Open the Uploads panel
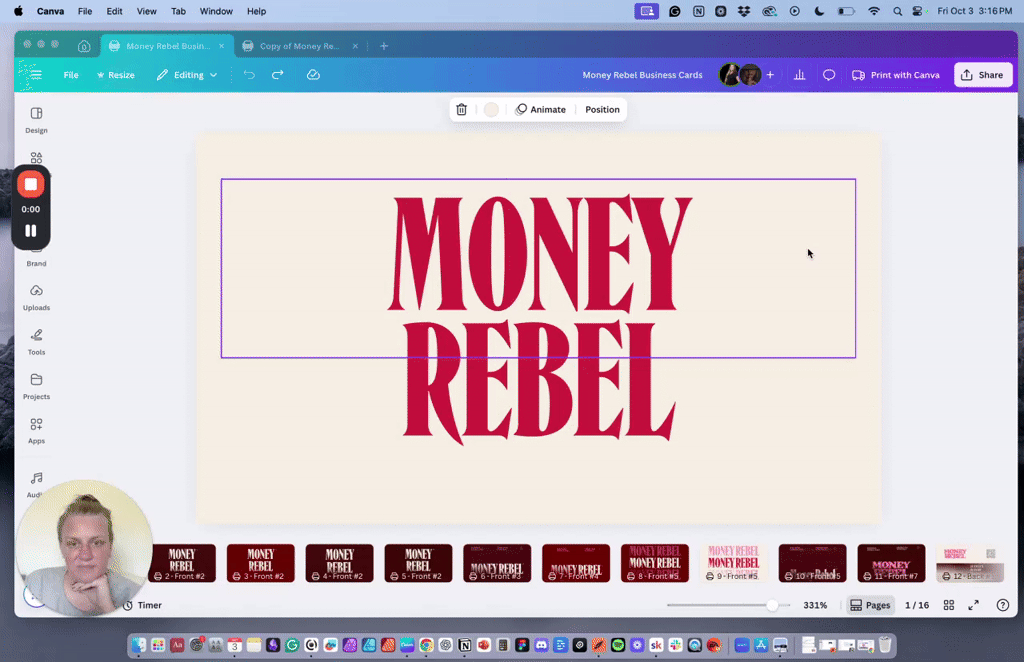 click(36, 299)
